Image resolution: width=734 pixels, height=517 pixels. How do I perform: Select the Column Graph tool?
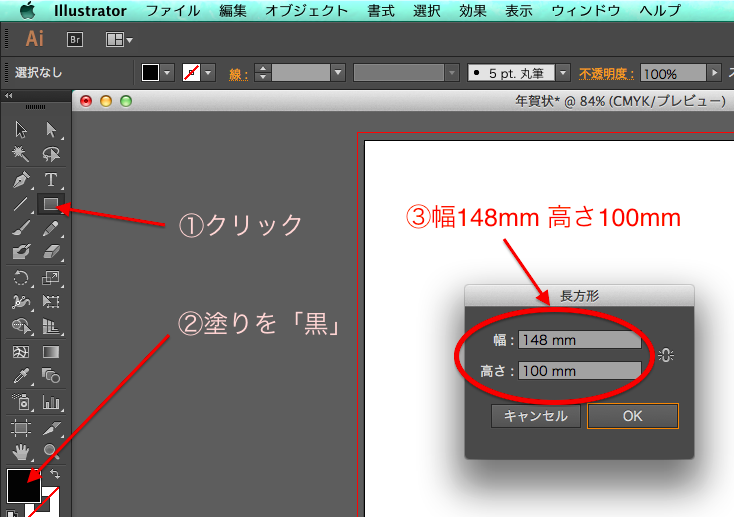[51, 402]
